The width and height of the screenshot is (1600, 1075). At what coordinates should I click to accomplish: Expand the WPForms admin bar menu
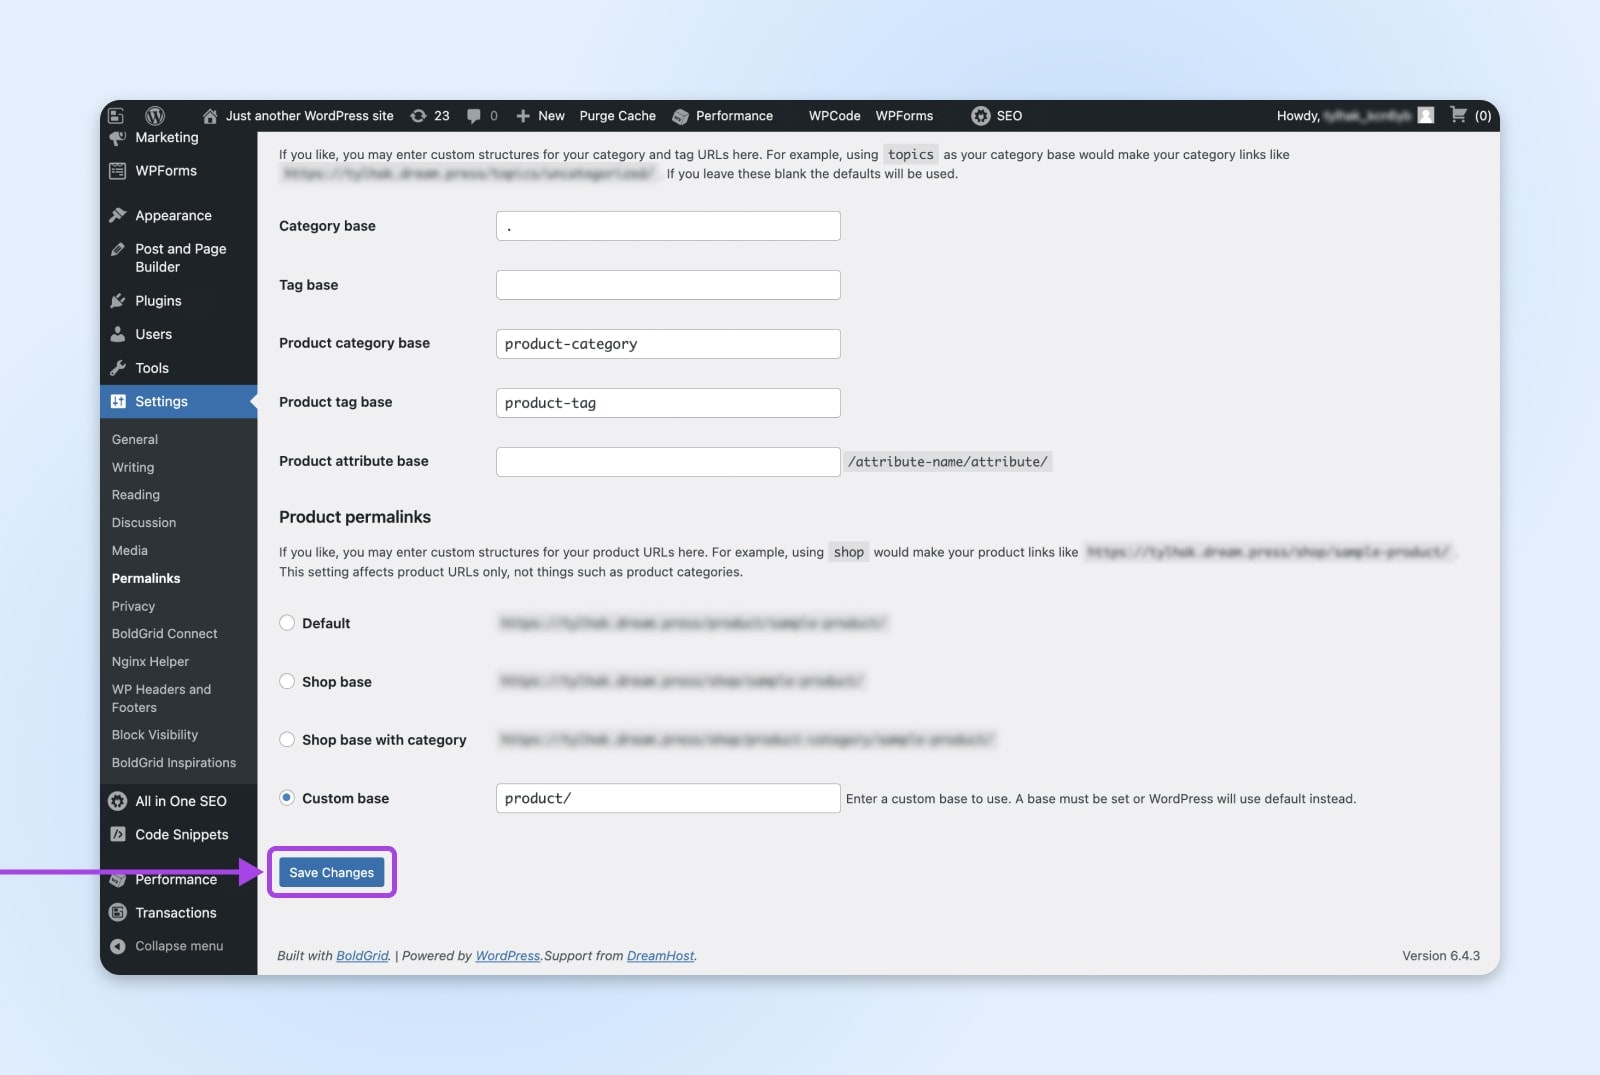coord(904,116)
